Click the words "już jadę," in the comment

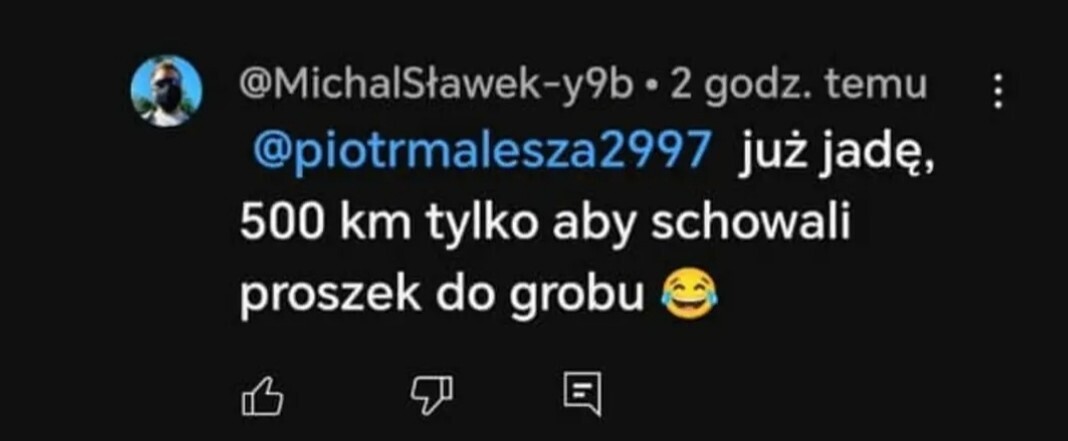tap(836, 154)
